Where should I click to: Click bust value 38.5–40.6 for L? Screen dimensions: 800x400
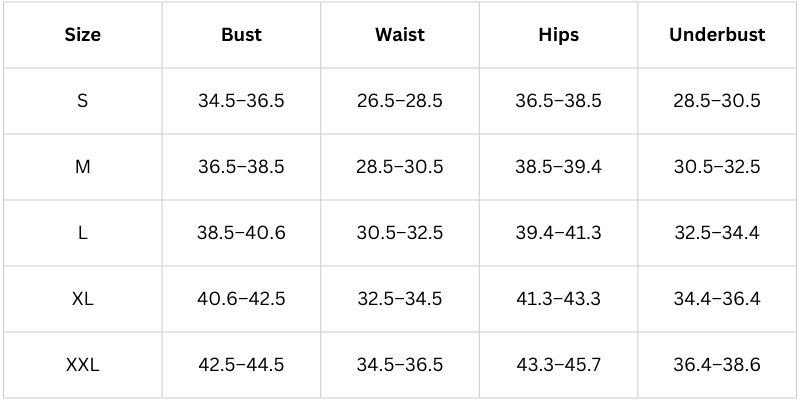pyautogui.click(x=241, y=233)
